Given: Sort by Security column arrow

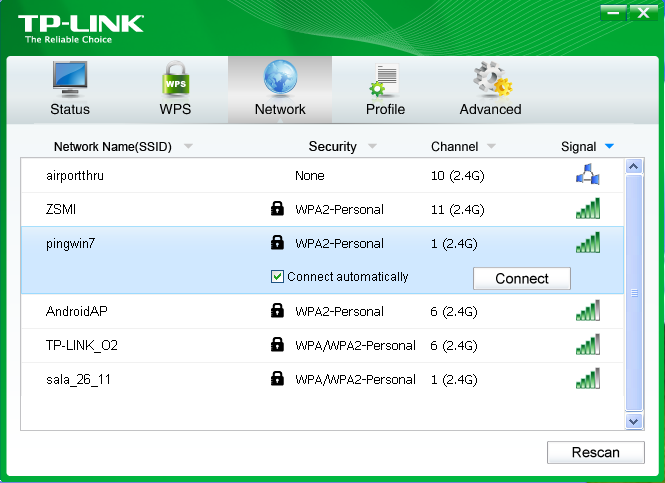Looking at the screenshot, I should pyautogui.click(x=372, y=146).
